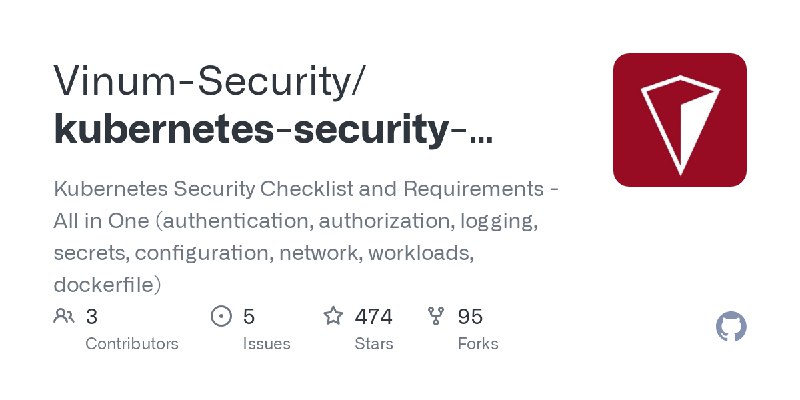
Task: Open the Vinum-Security owner name
Action: [x=209, y=81]
